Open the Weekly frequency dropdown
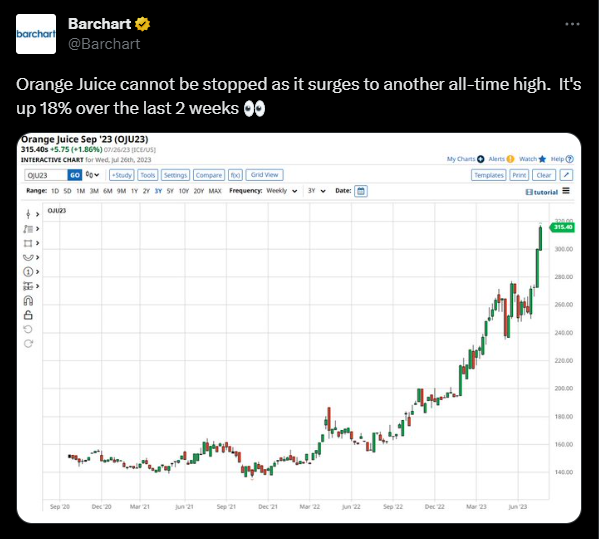The image size is (599, 539). pos(282,191)
